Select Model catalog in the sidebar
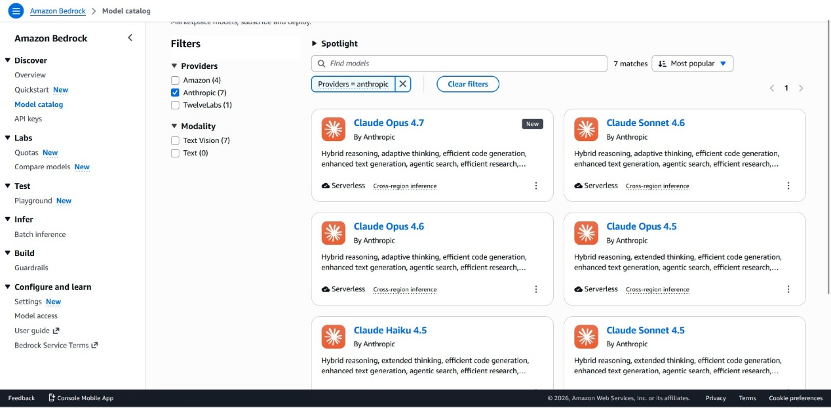 [39, 104]
